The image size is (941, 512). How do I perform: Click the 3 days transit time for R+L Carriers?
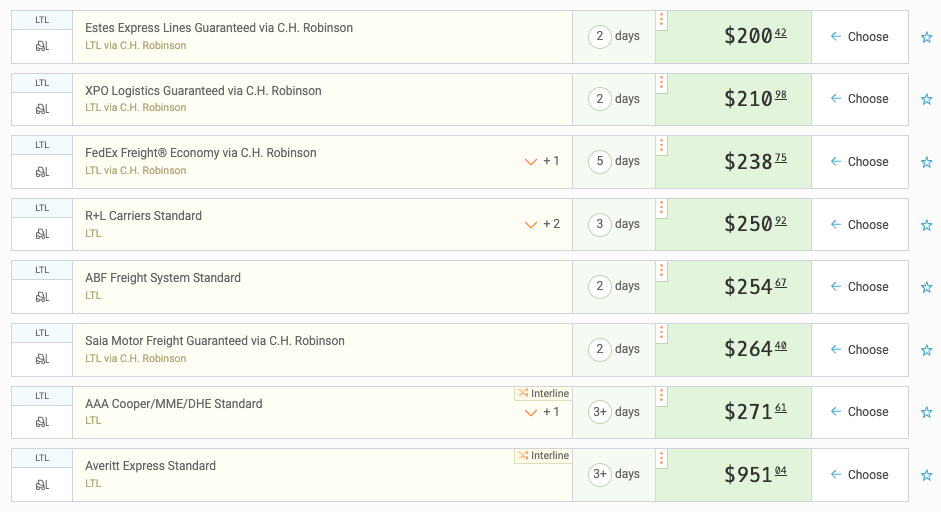coord(614,224)
